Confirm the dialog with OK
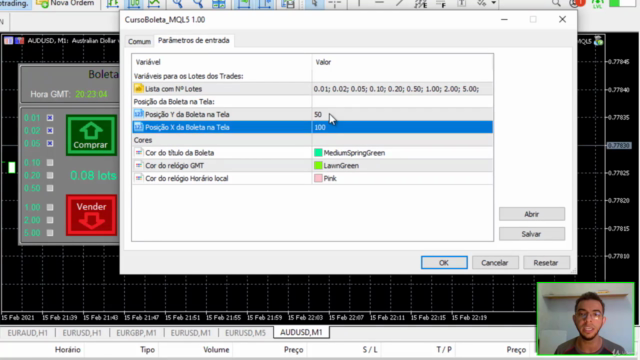This screenshot has height=360, width=640. coord(444,262)
